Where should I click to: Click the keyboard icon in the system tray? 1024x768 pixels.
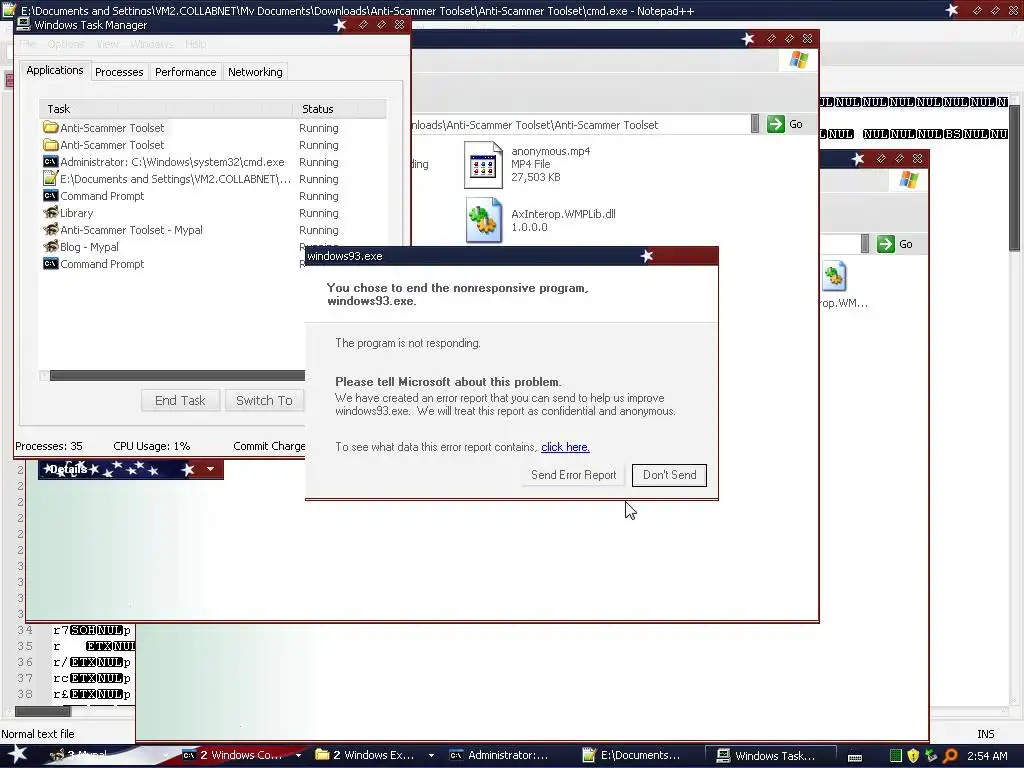[855, 757]
